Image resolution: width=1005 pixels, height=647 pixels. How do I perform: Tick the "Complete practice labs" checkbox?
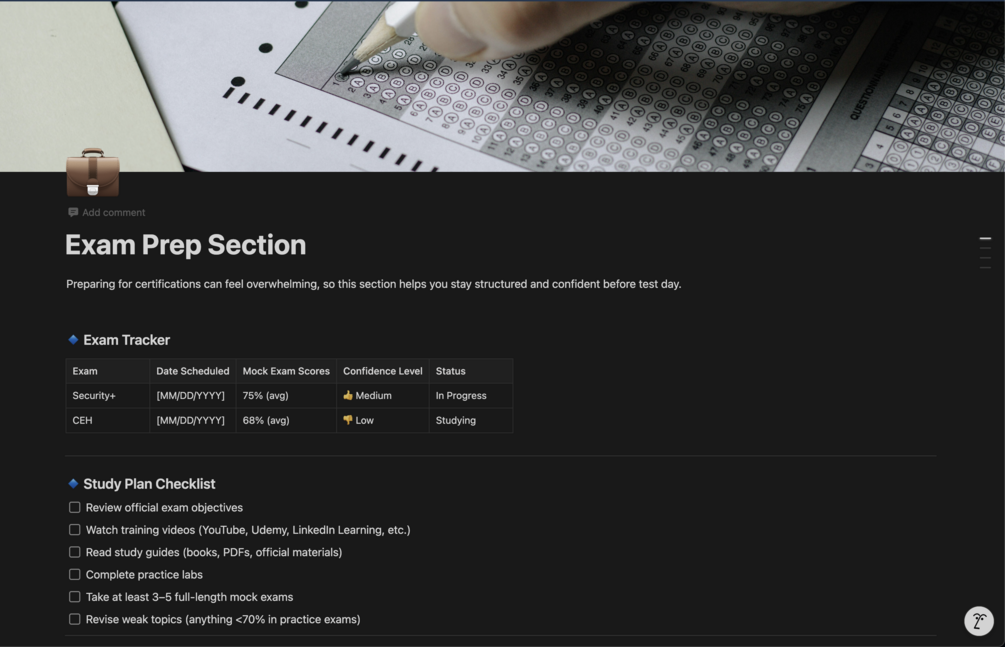75,575
